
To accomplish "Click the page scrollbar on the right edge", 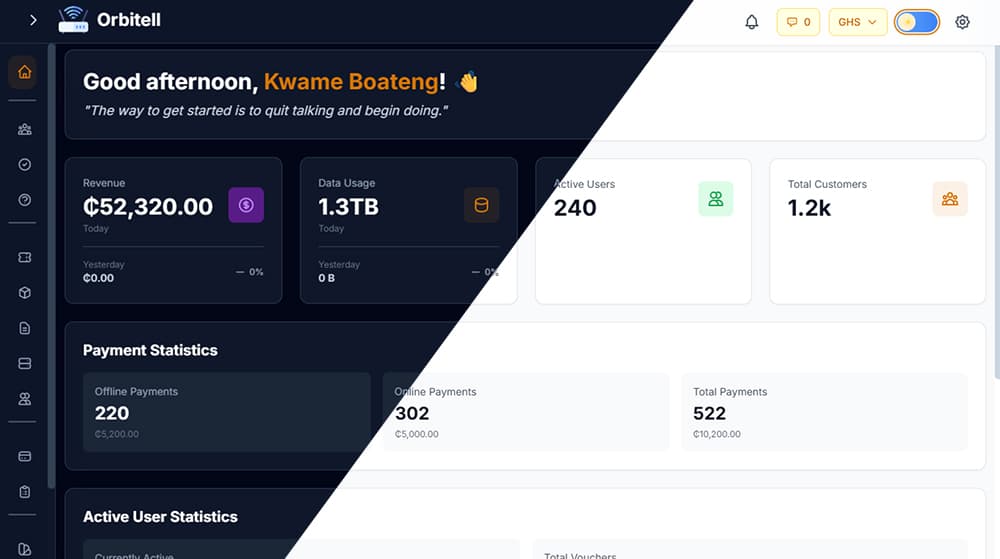I will pos(997,212).
